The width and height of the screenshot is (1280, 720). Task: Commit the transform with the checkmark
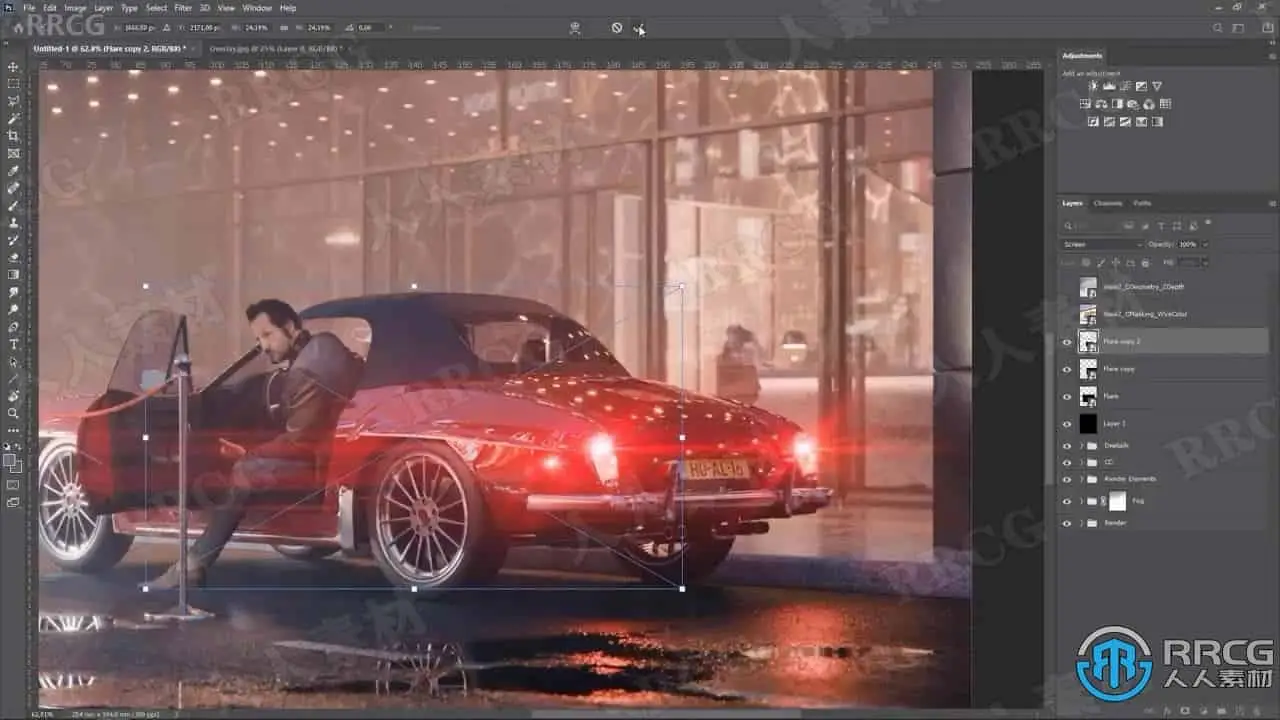(639, 28)
